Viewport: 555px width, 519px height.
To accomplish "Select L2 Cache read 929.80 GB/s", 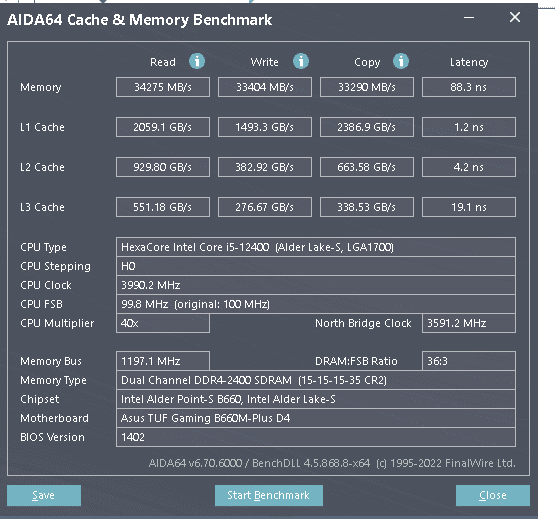I will point(163,167).
